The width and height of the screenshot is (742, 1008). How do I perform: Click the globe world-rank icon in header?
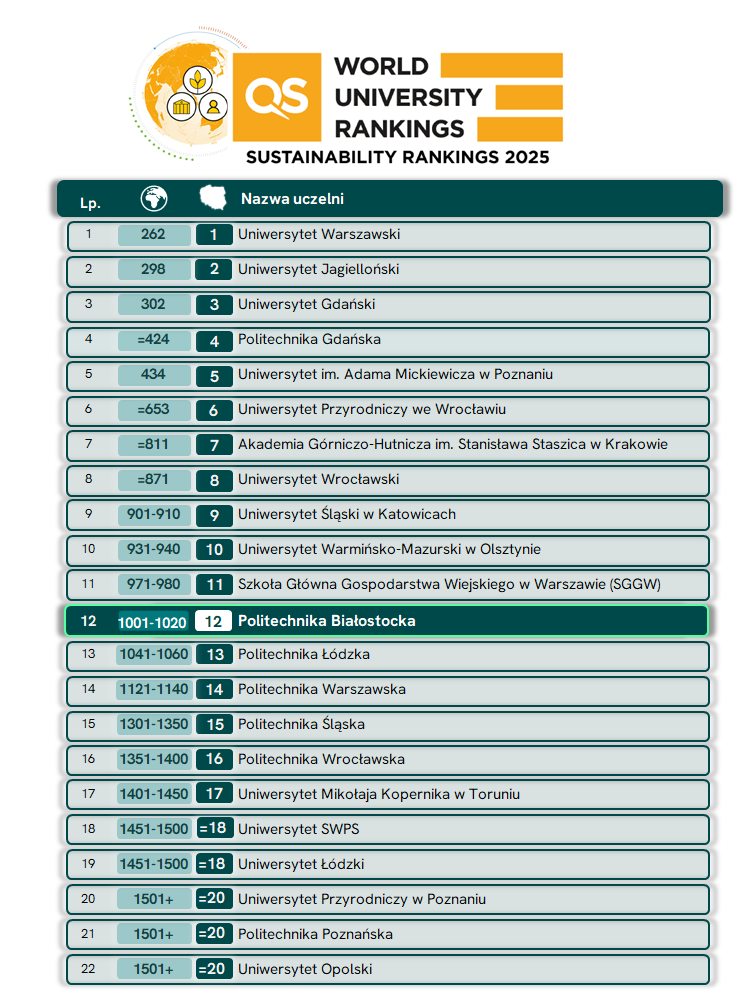pos(153,198)
